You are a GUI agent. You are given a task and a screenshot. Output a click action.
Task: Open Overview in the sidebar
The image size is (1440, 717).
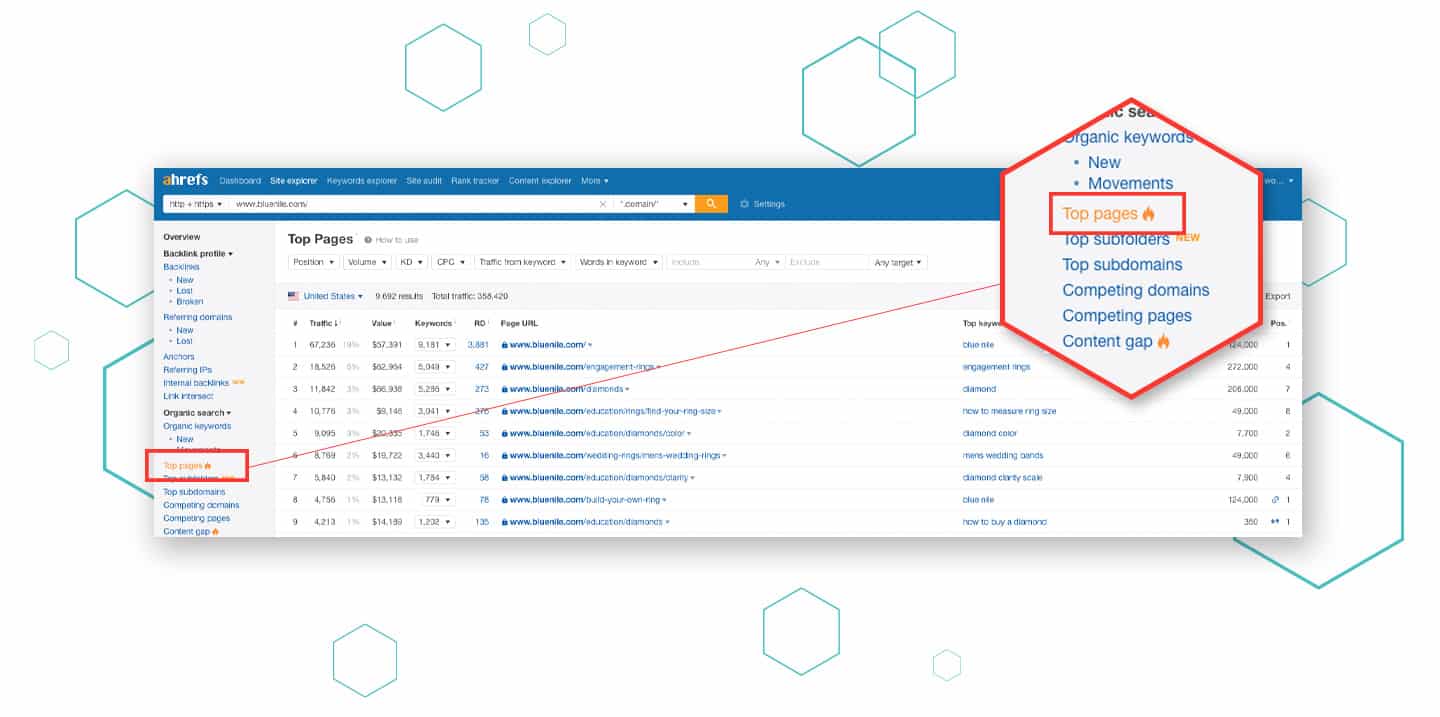click(182, 237)
